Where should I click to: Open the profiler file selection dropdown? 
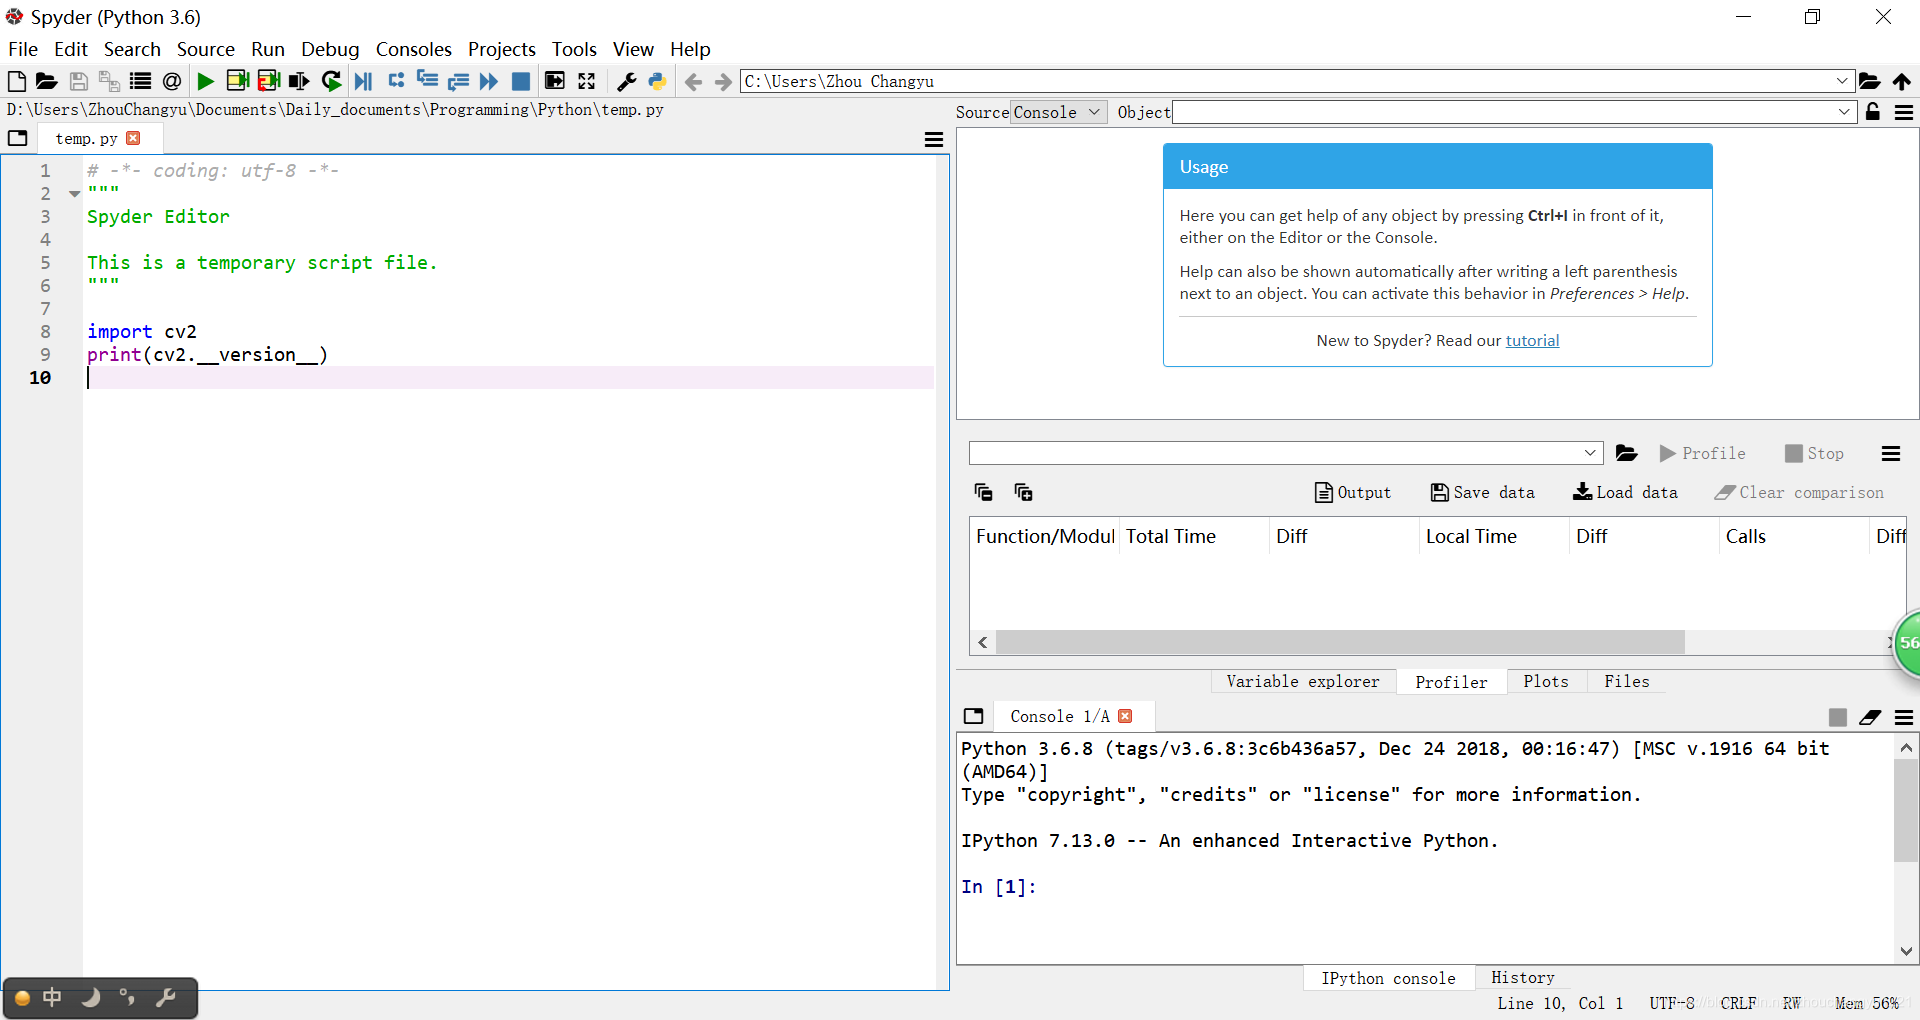pos(1590,453)
